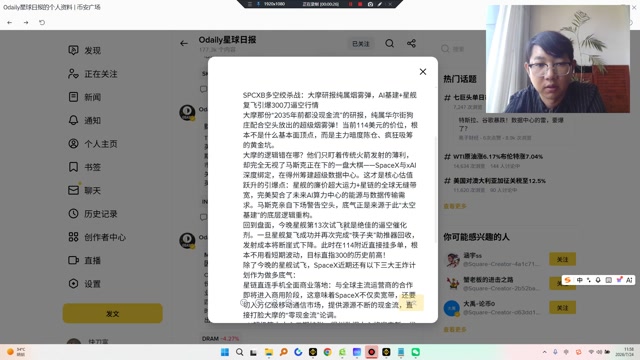640x360 pixels.
Task: Stop the screen recording with red square
Action: coord(360,4)
